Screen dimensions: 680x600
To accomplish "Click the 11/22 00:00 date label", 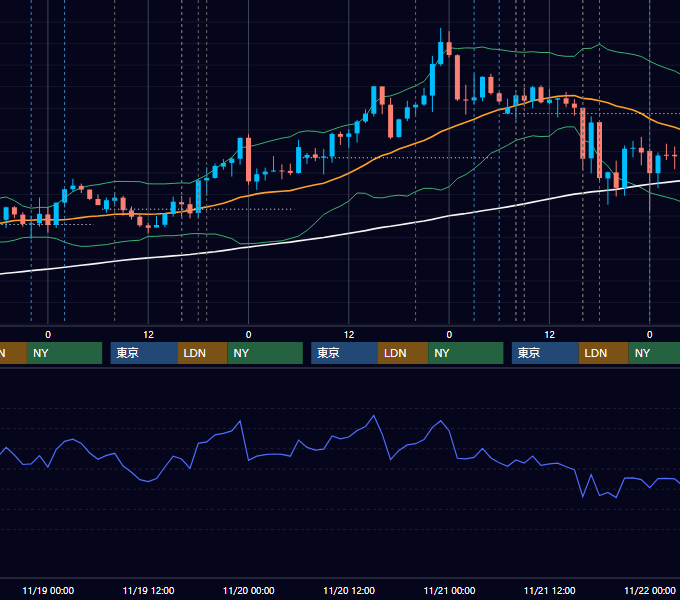I will [650, 590].
